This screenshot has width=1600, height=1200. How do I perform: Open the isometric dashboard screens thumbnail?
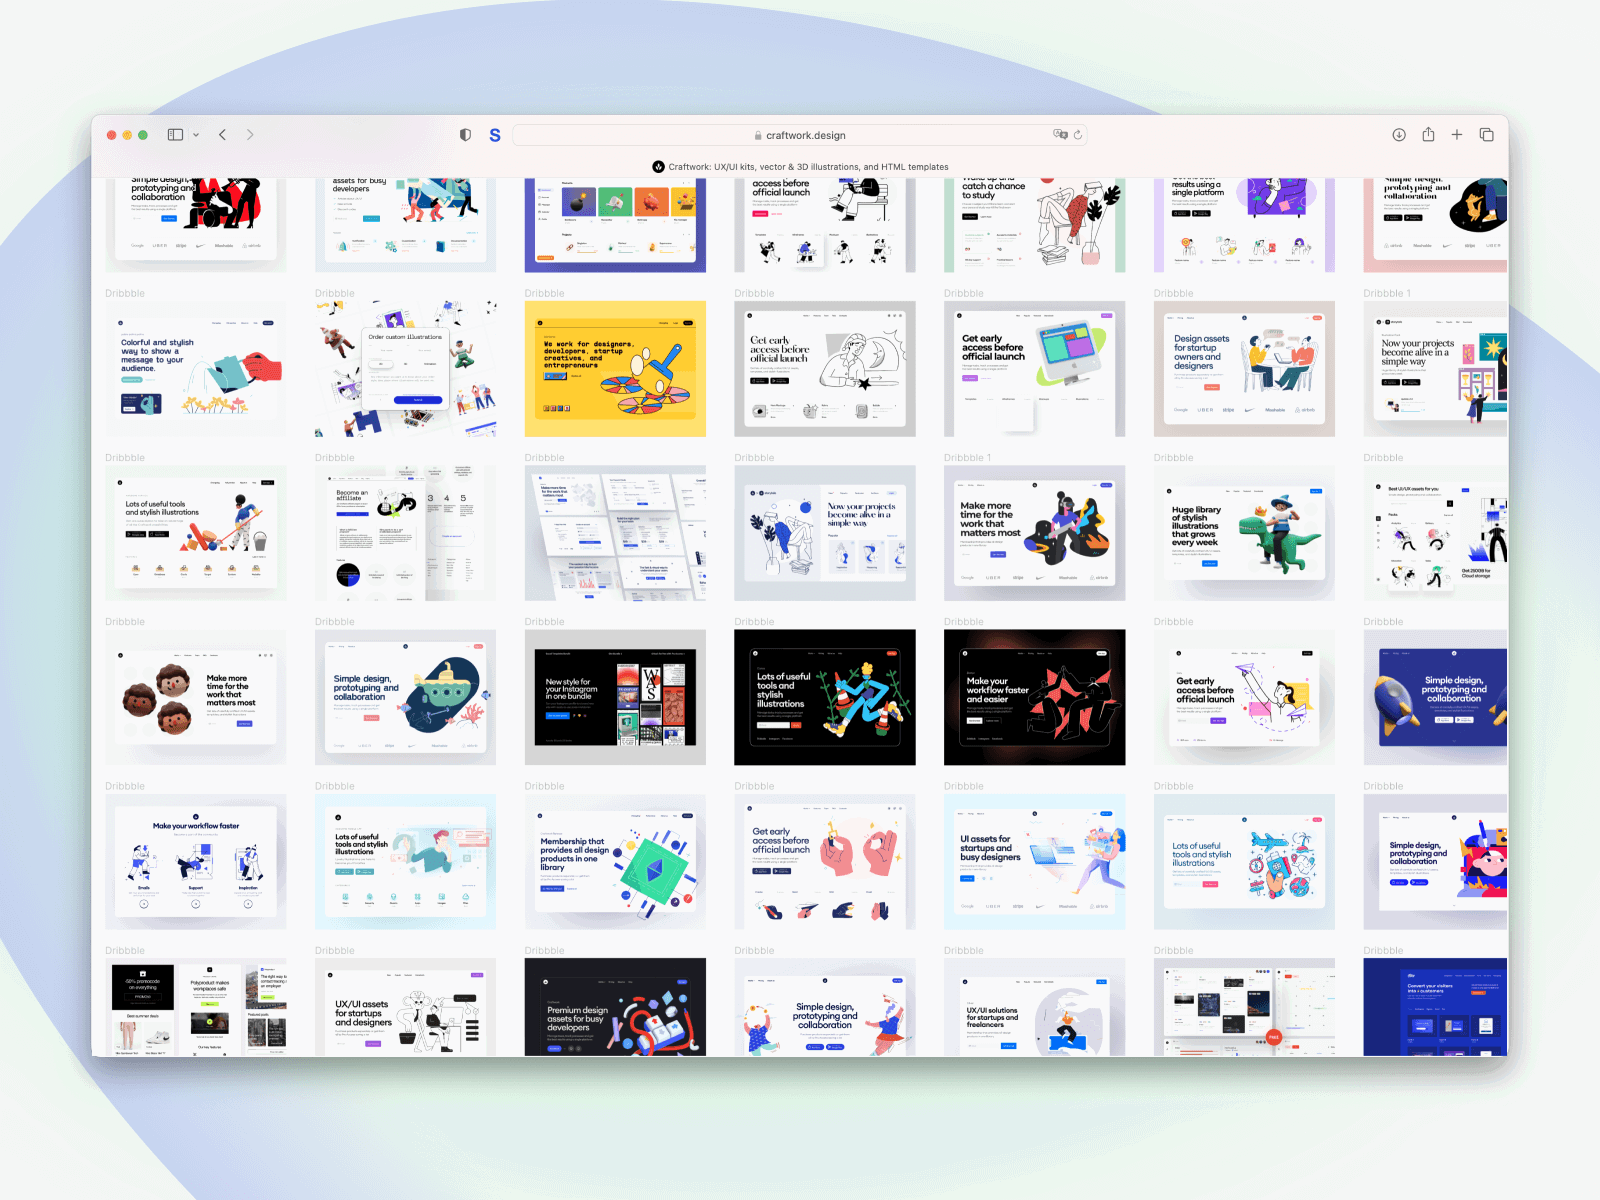[x=615, y=533]
